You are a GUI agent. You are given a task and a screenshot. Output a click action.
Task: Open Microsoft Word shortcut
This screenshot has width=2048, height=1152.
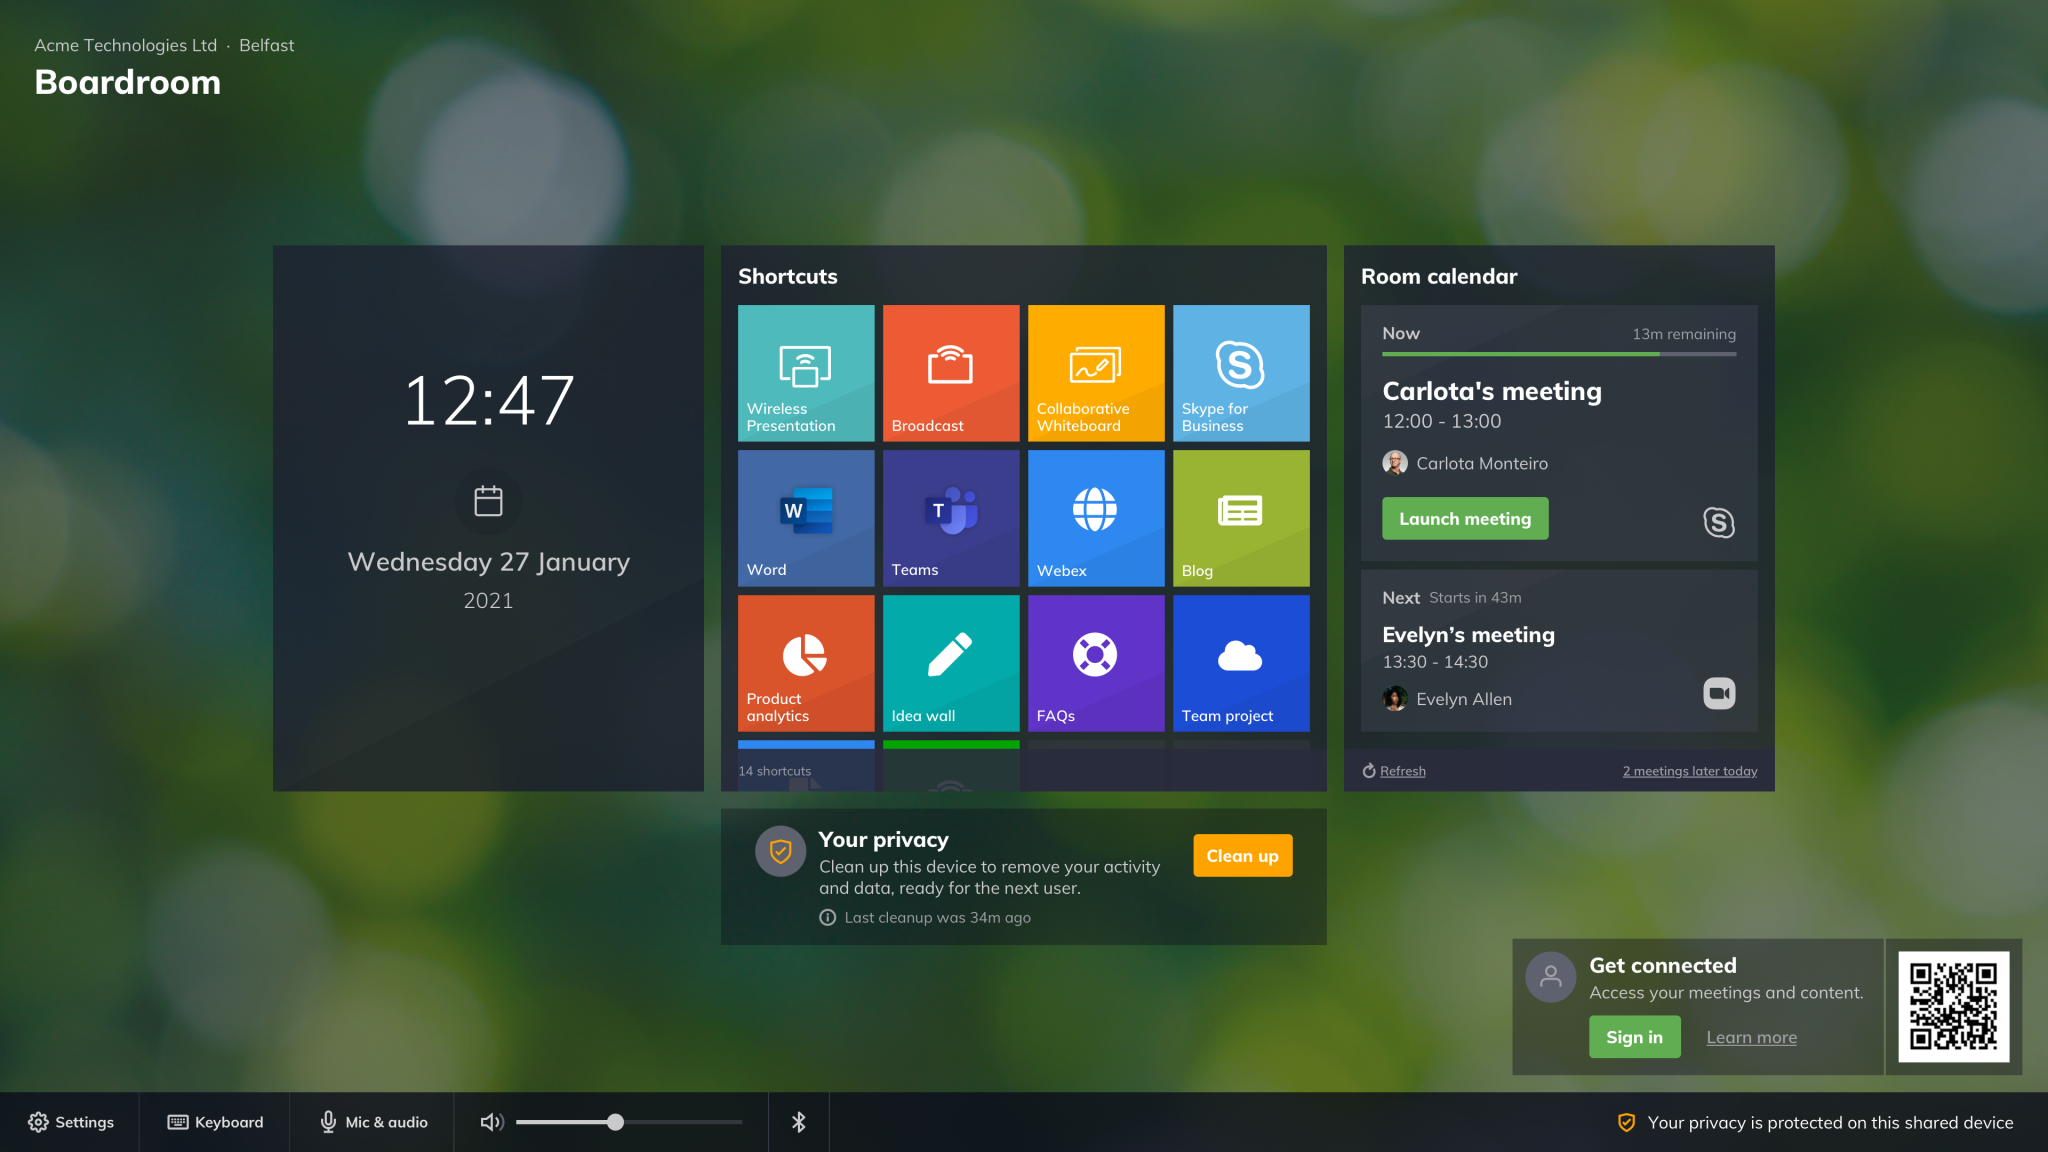click(805, 517)
